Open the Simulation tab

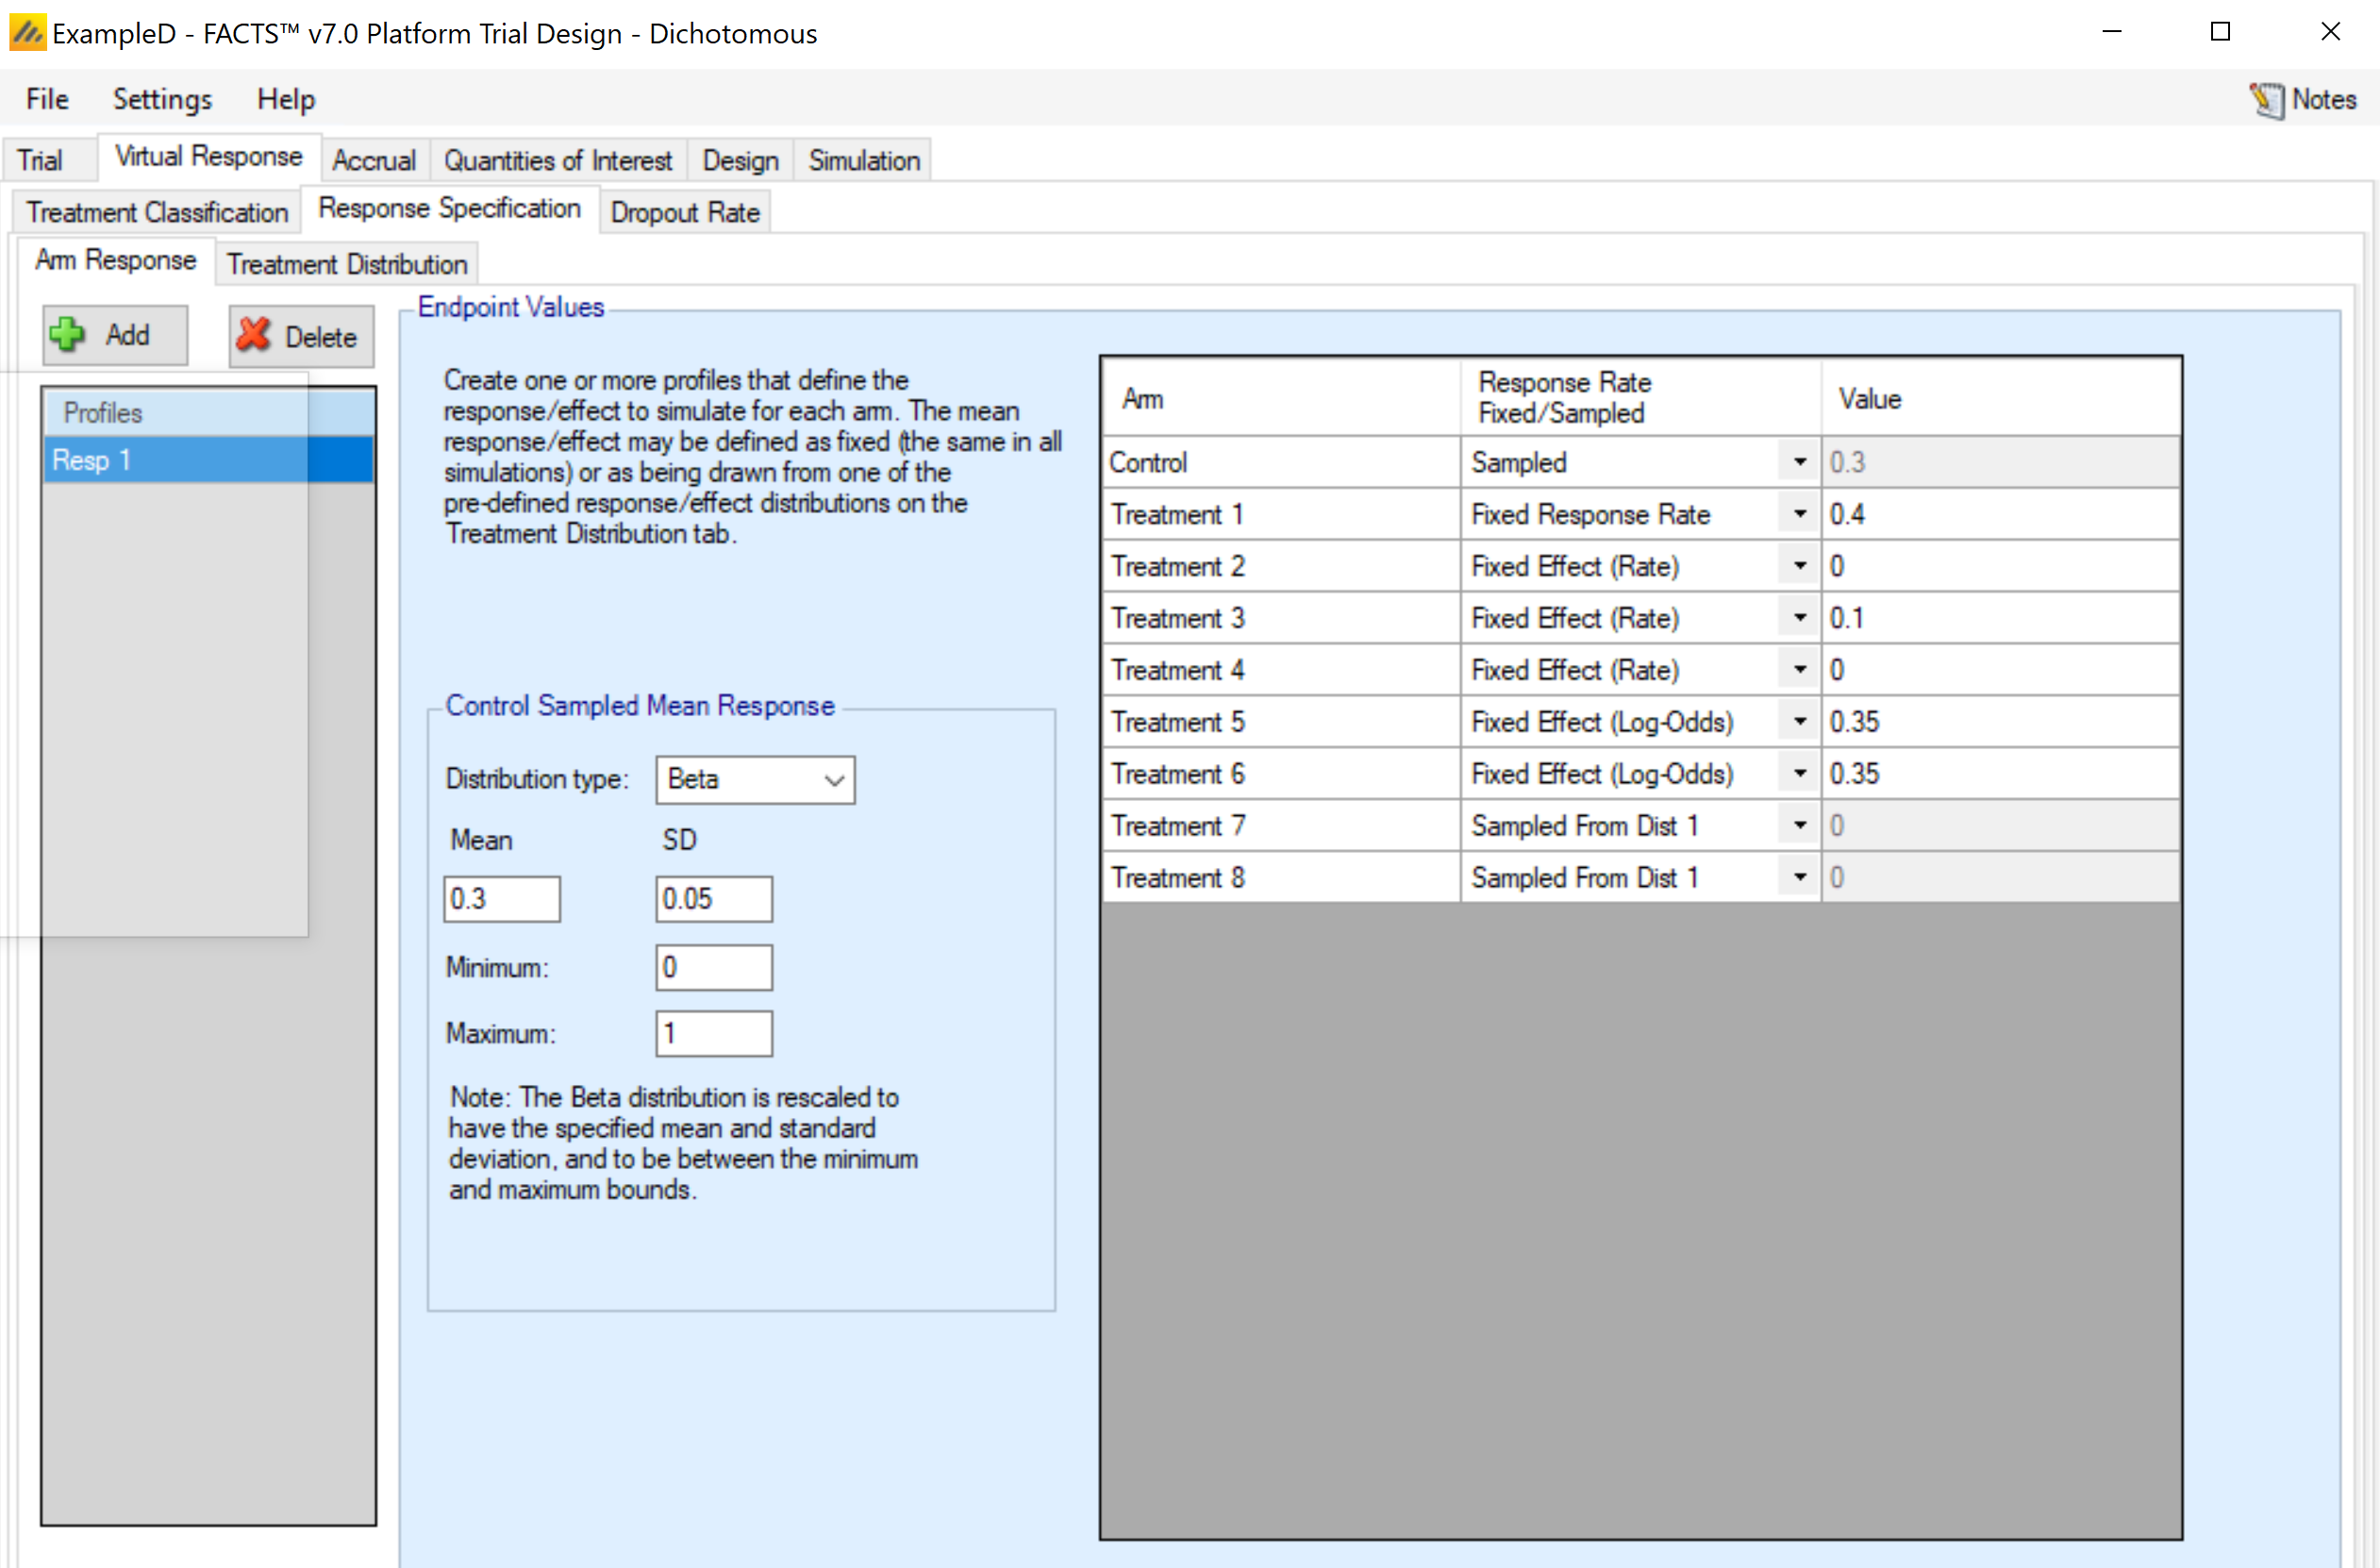[x=863, y=160]
